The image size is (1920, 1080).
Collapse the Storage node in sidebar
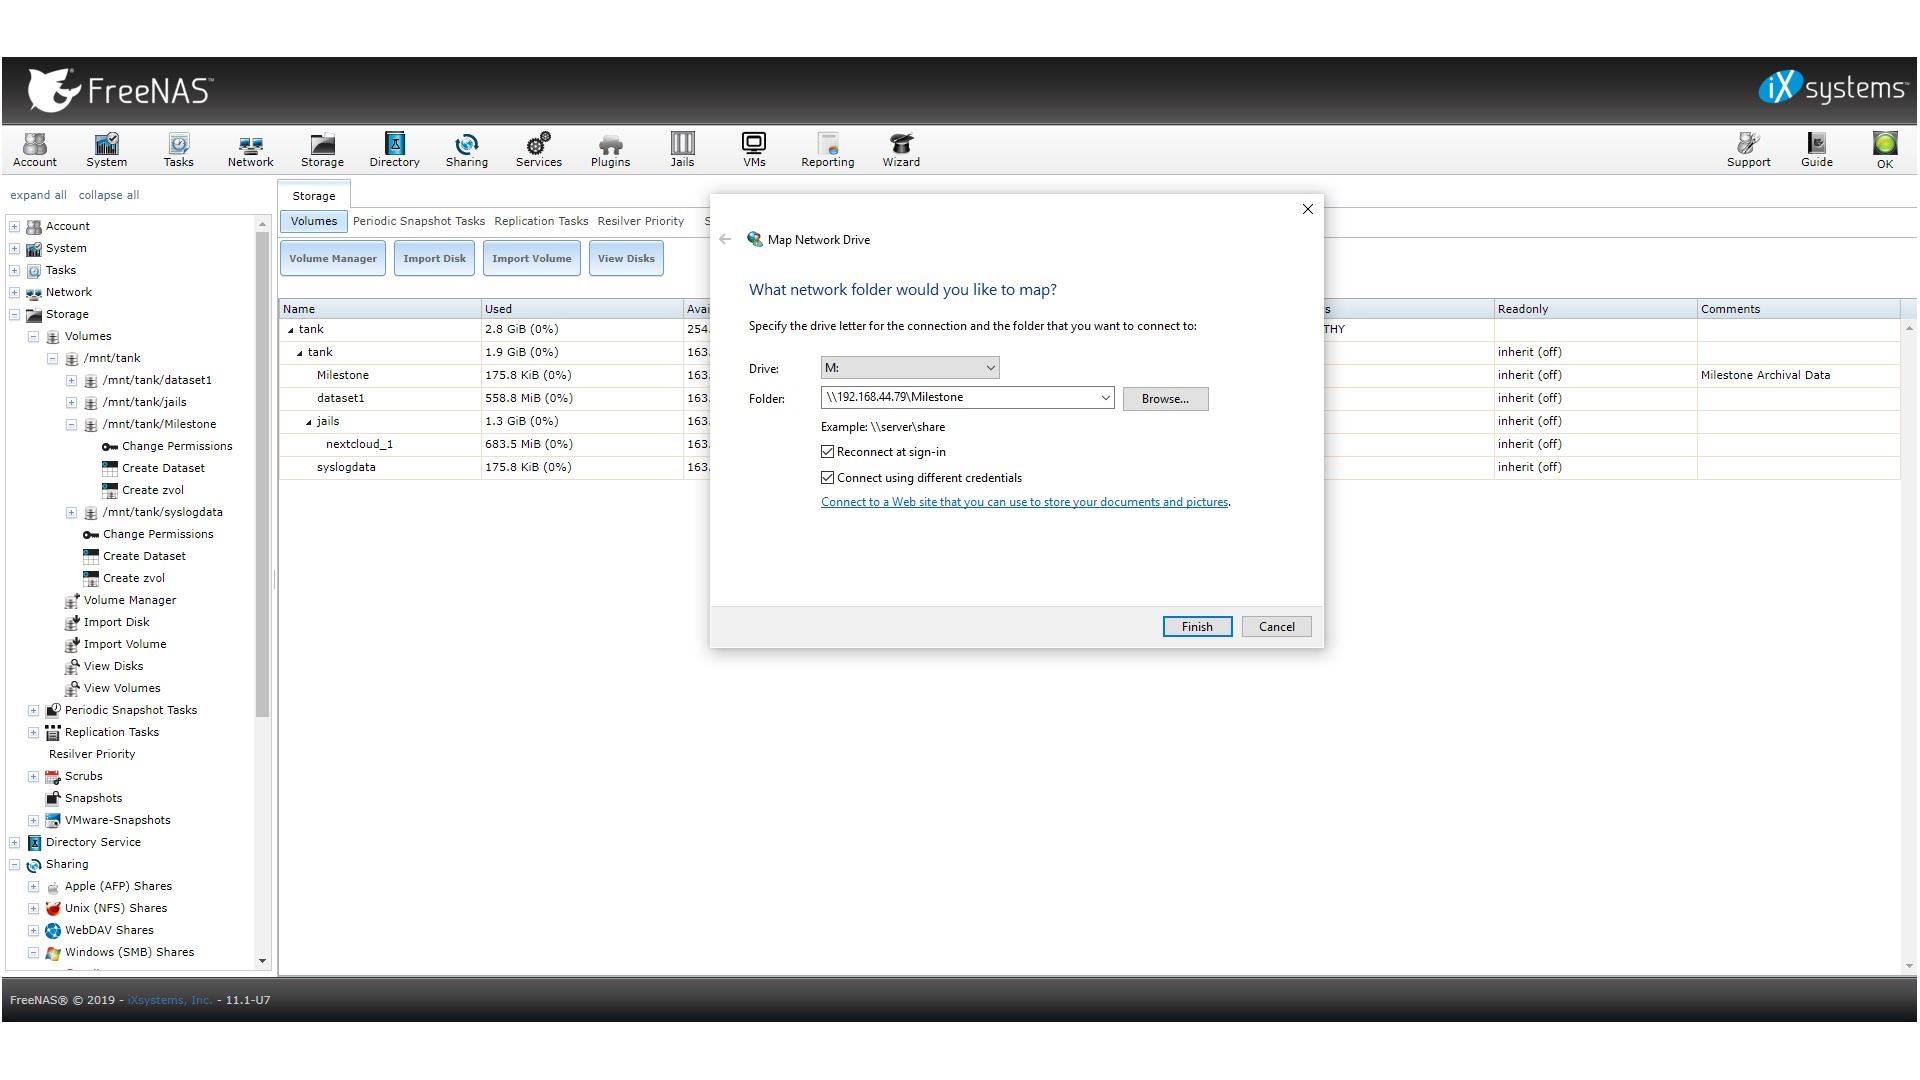pyautogui.click(x=15, y=314)
